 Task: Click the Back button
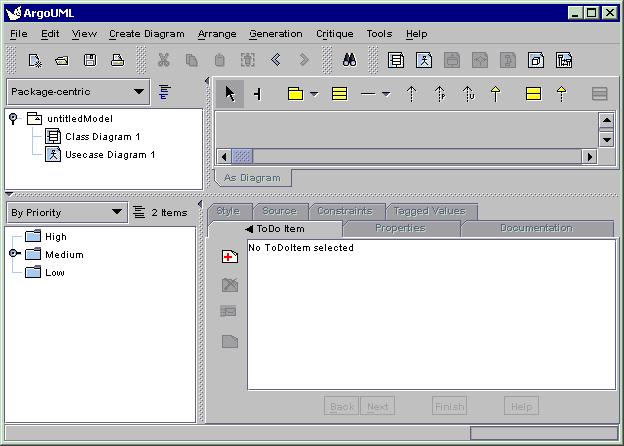(341, 406)
